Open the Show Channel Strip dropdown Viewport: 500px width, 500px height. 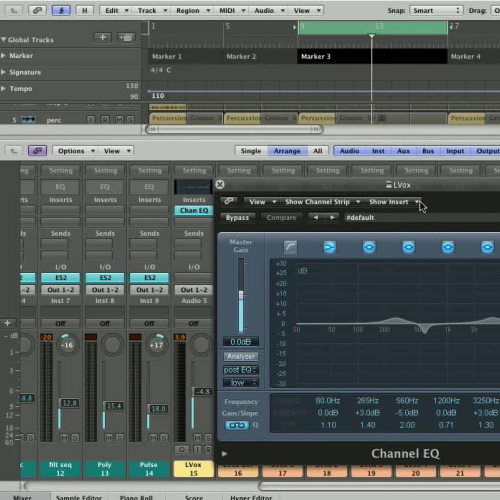[x=322, y=202]
